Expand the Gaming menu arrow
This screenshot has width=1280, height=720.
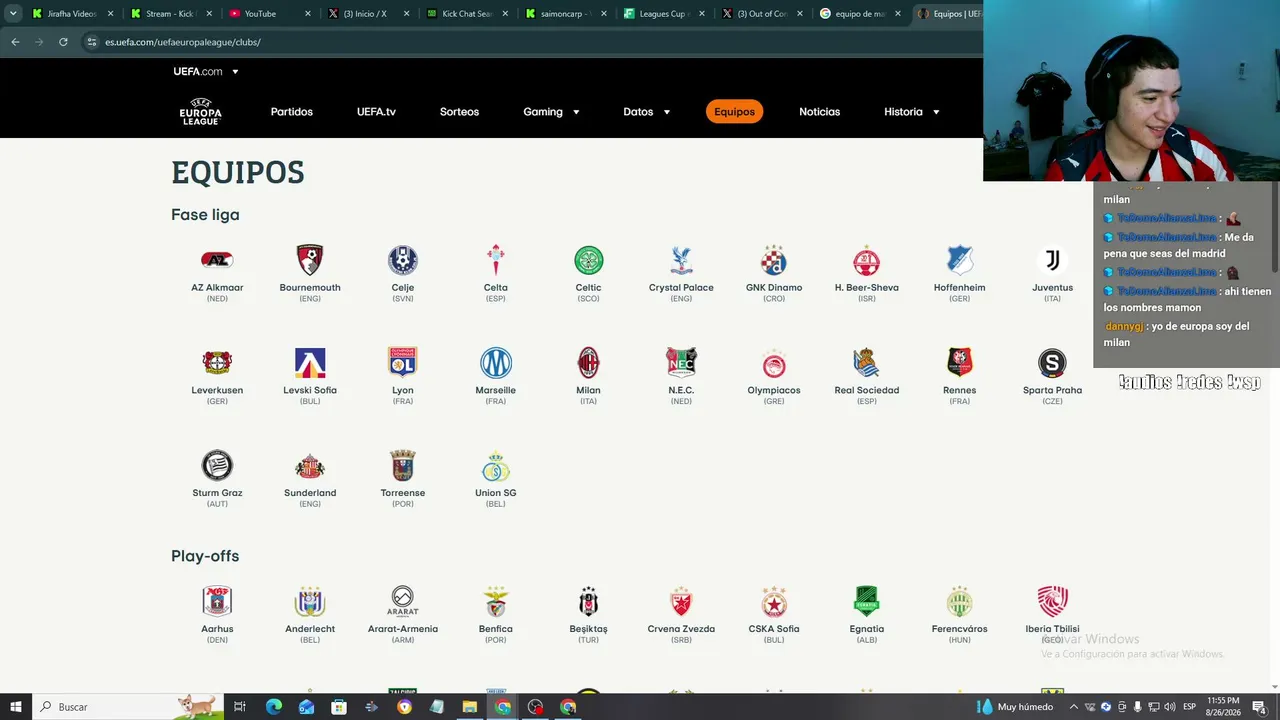click(576, 112)
